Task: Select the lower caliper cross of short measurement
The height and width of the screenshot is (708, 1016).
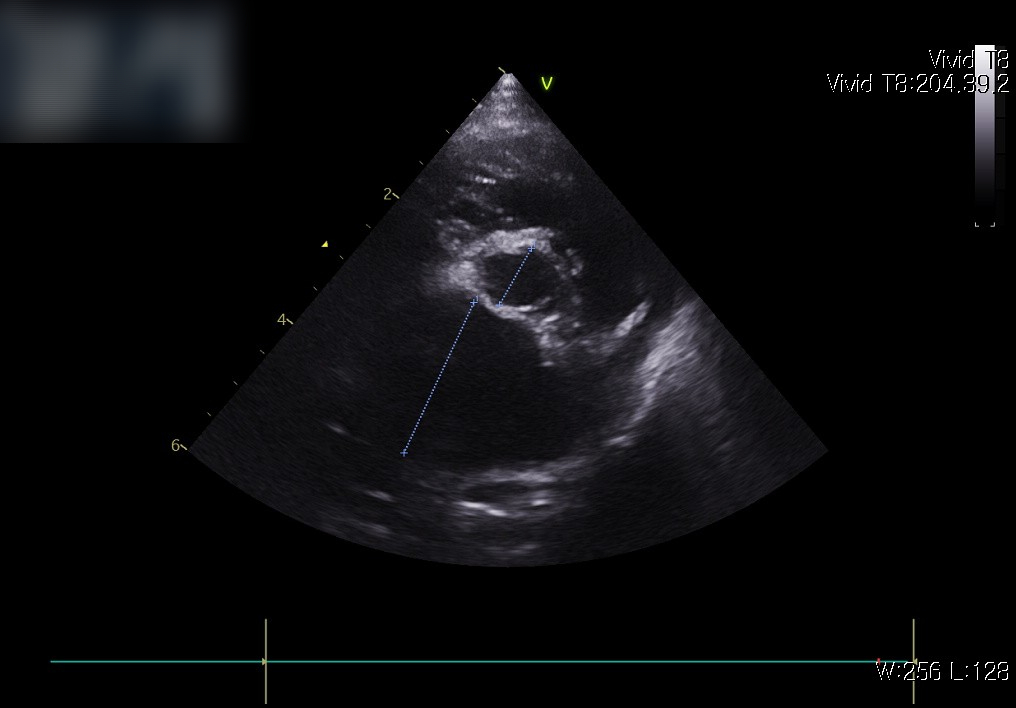Action: tap(499, 304)
